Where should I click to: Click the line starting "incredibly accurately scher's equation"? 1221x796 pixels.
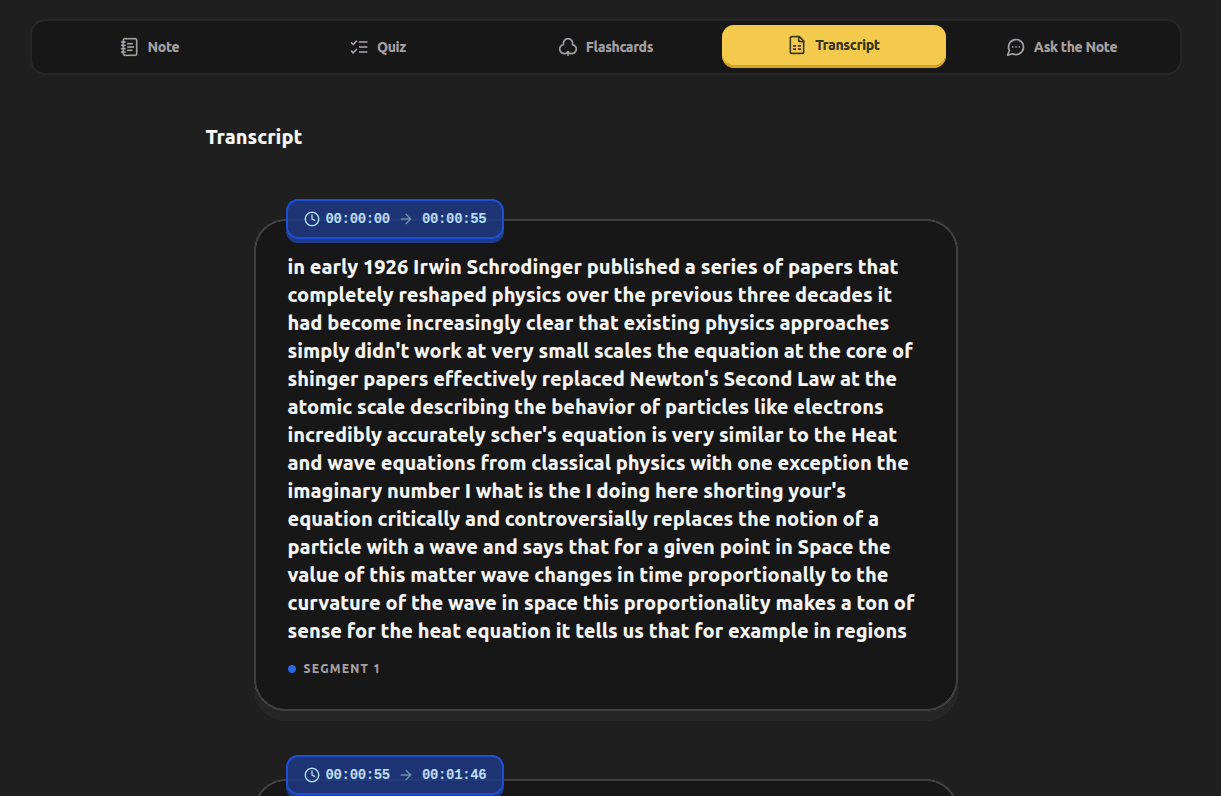[x=592, y=435]
